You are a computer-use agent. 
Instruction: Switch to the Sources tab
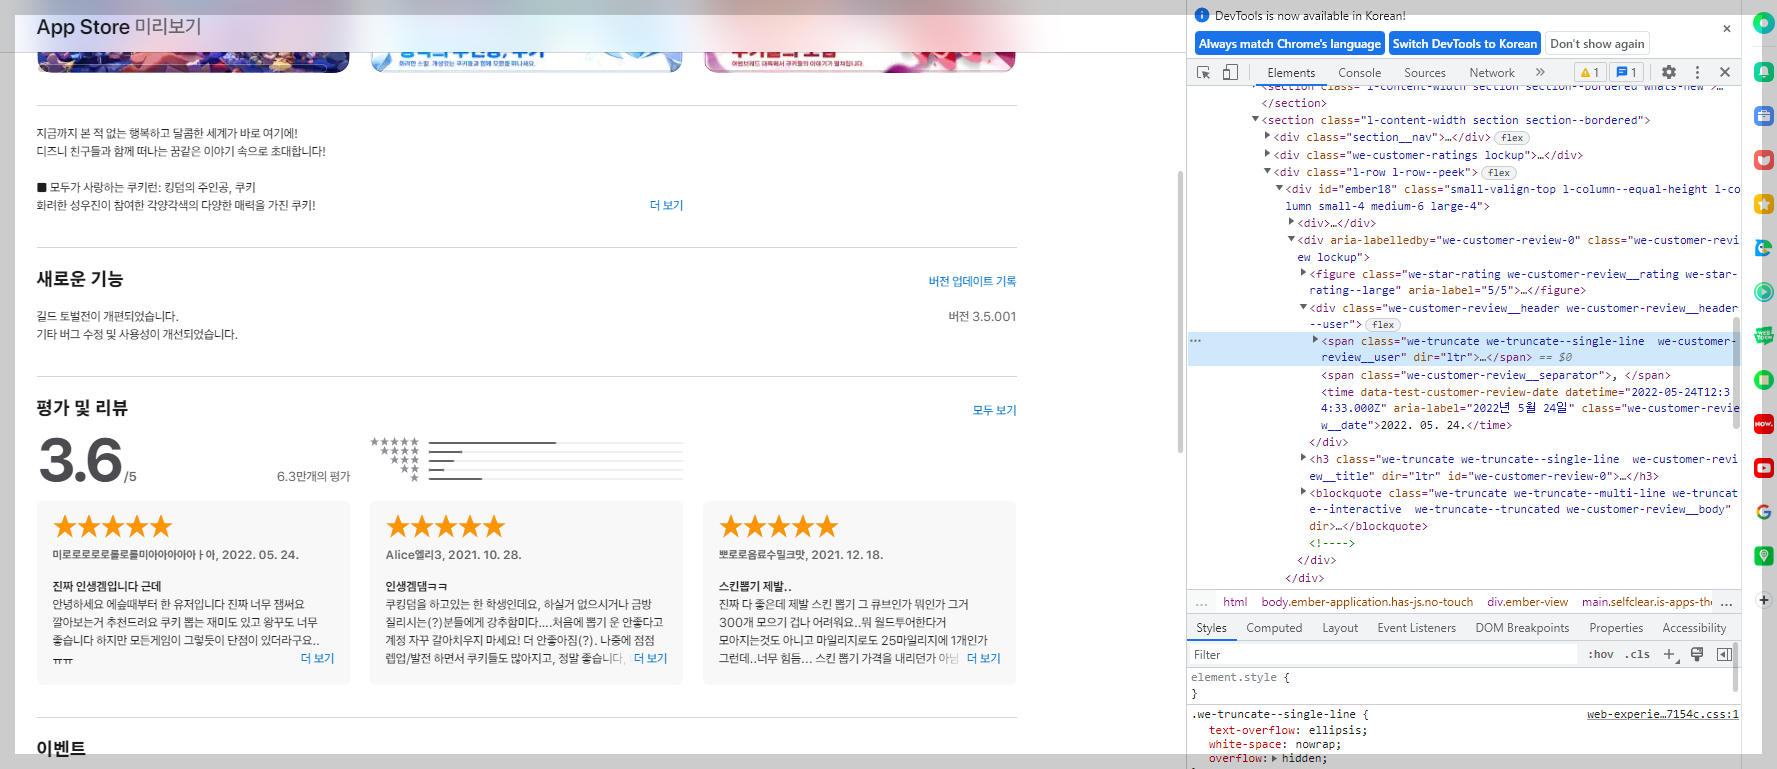tap(1425, 73)
